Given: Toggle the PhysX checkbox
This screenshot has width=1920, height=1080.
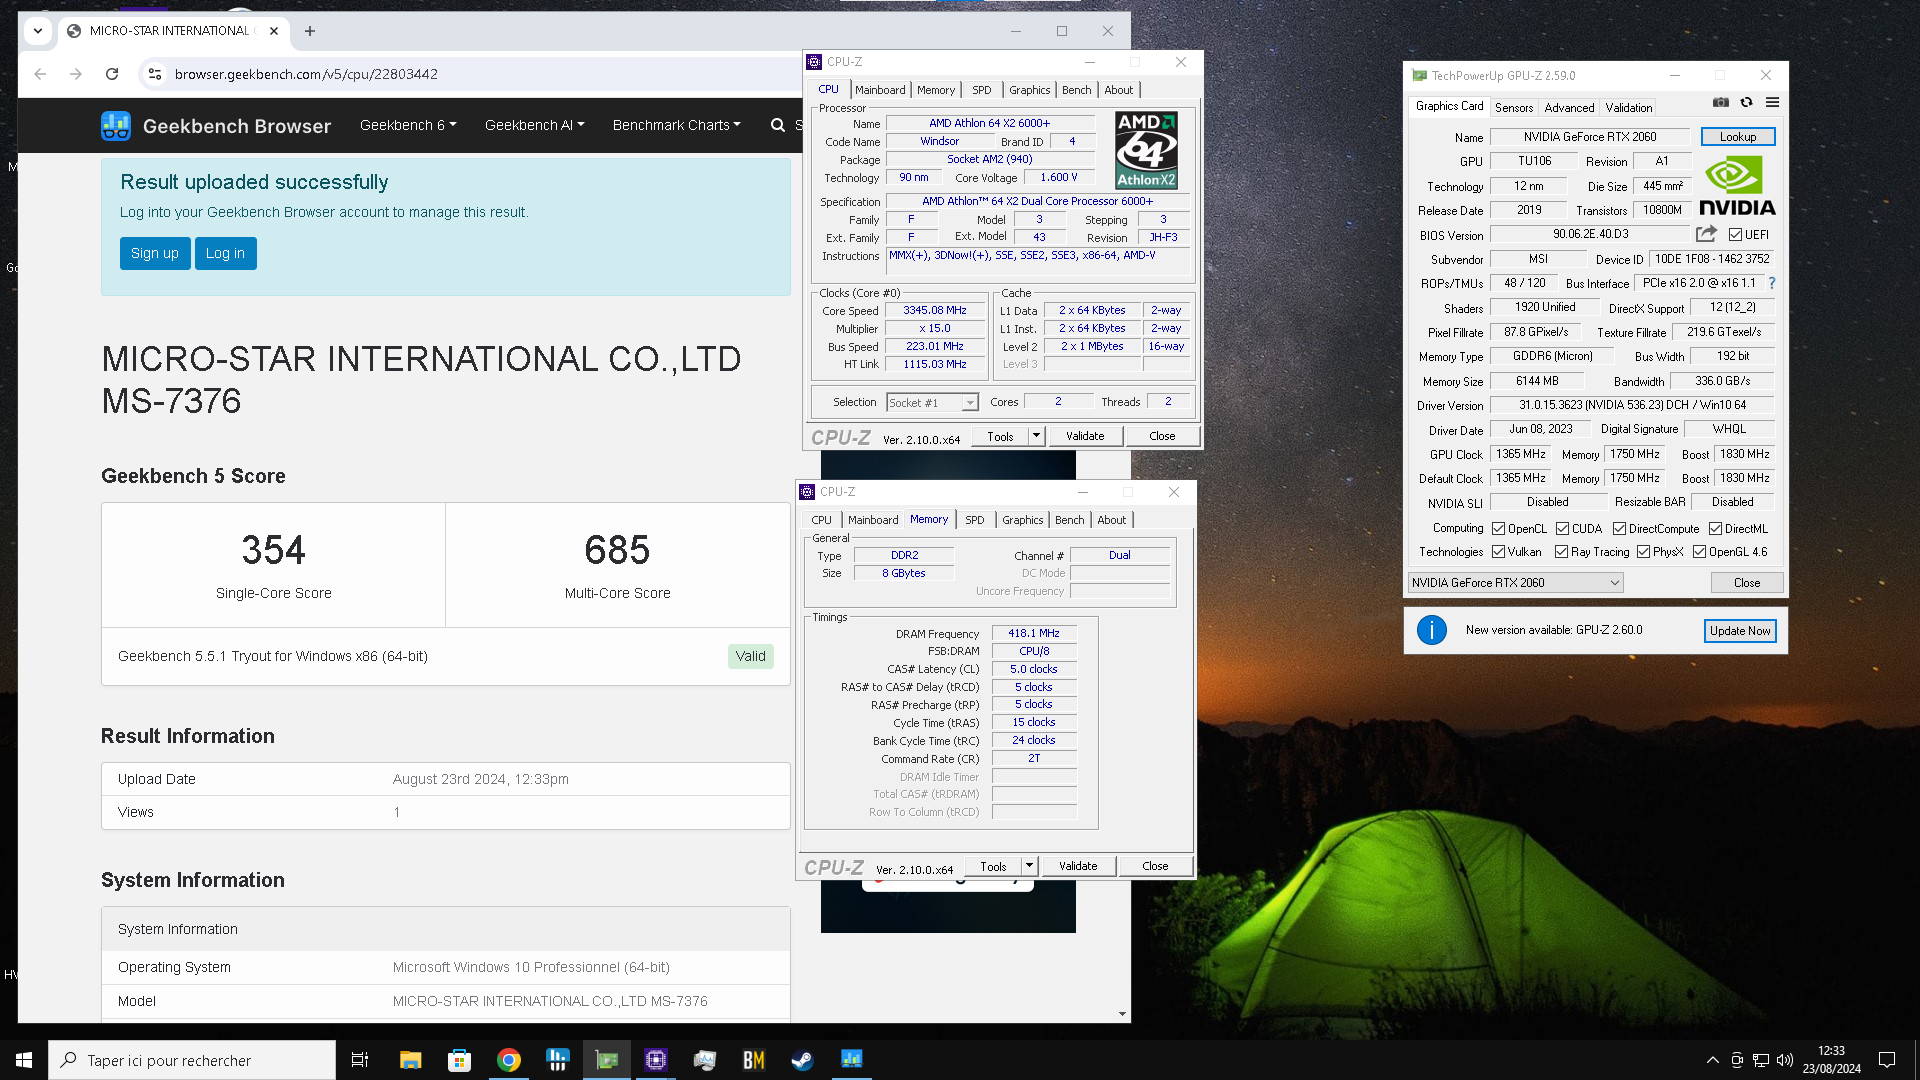Looking at the screenshot, I should tap(1643, 551).
